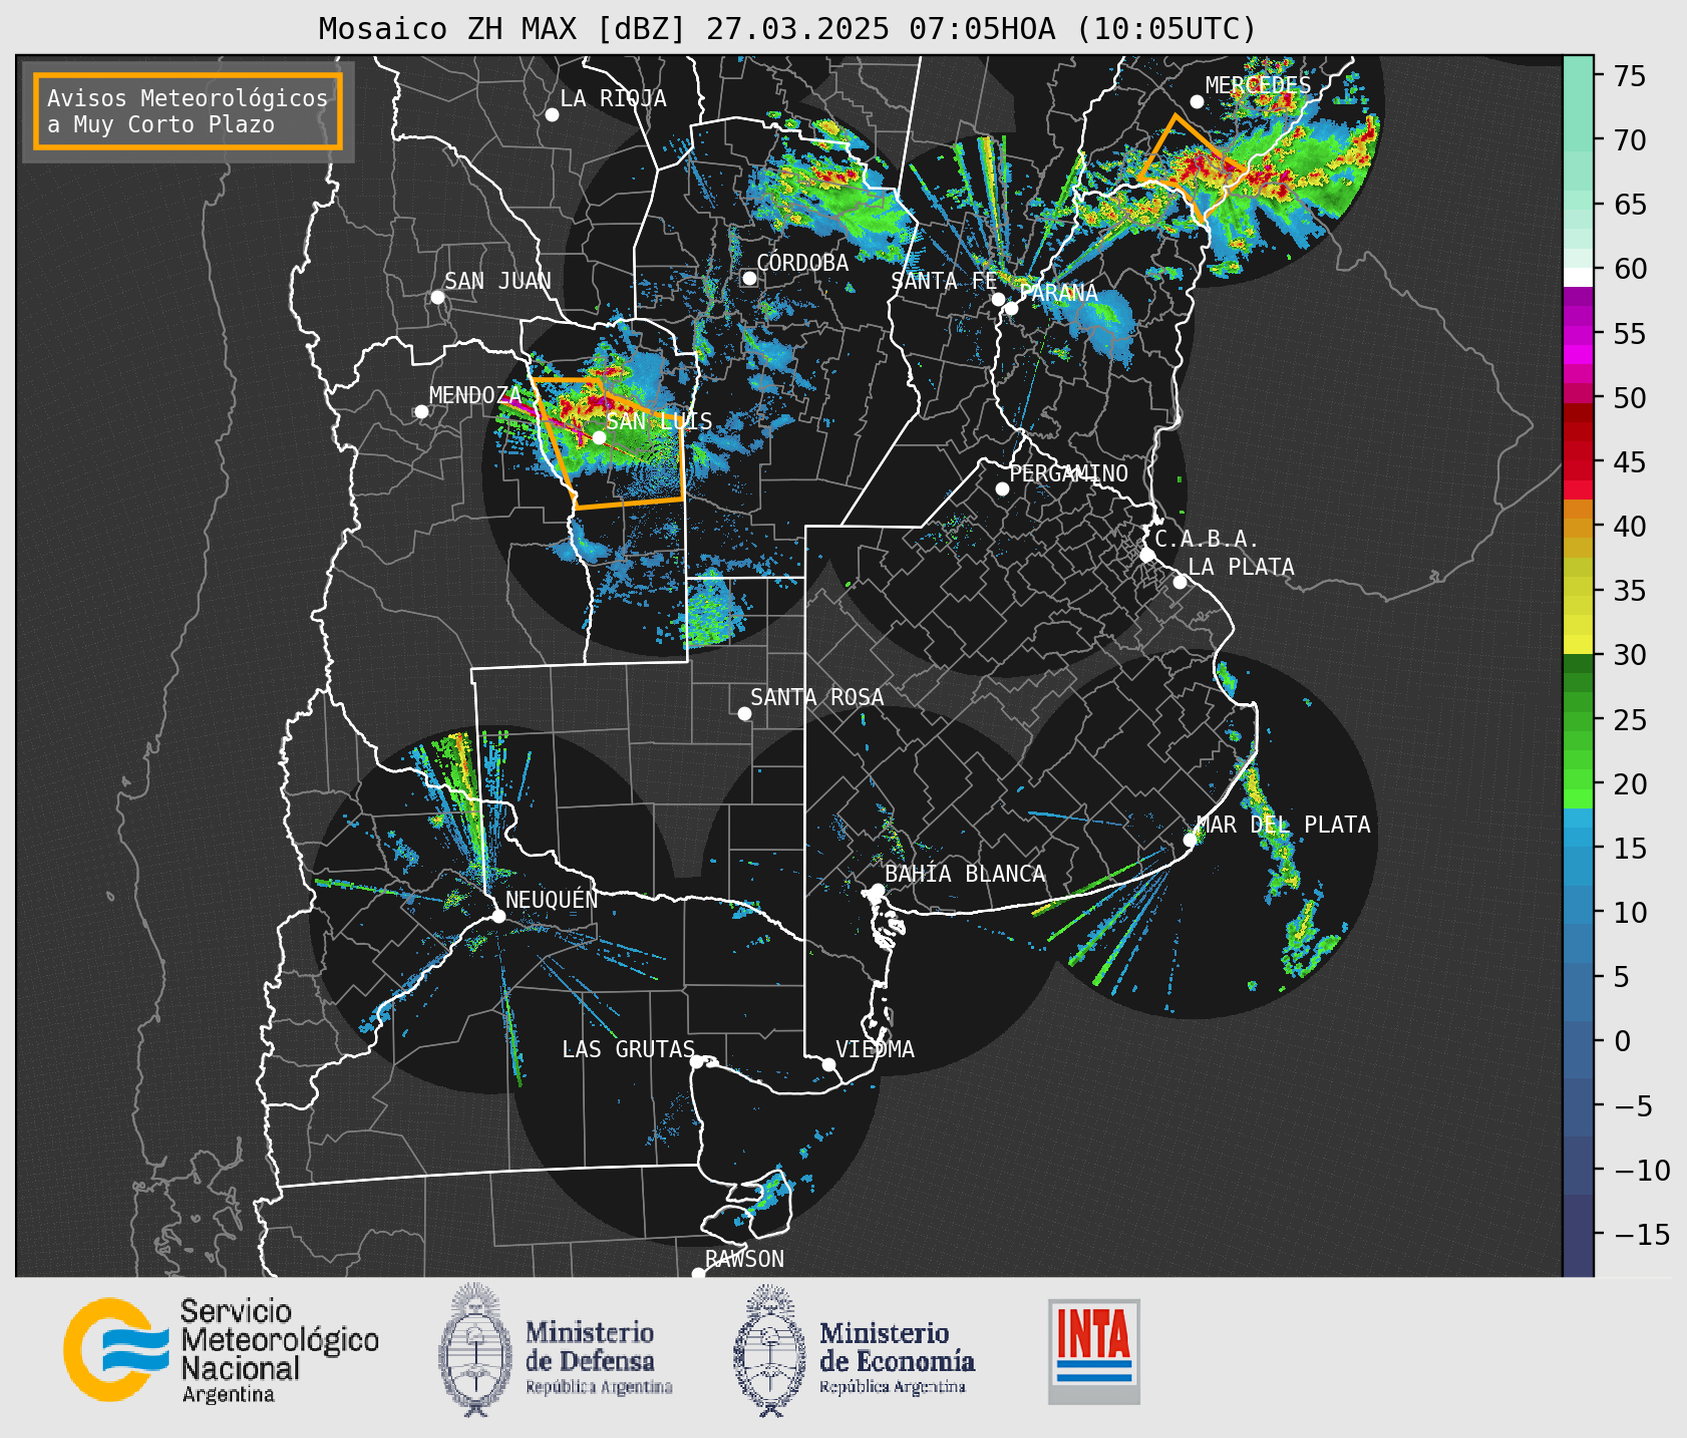Click the SAN JUAN city marker
The width and height of the screenshot is (1687, 1438).
pyautogui.click(x=437, y=297)
